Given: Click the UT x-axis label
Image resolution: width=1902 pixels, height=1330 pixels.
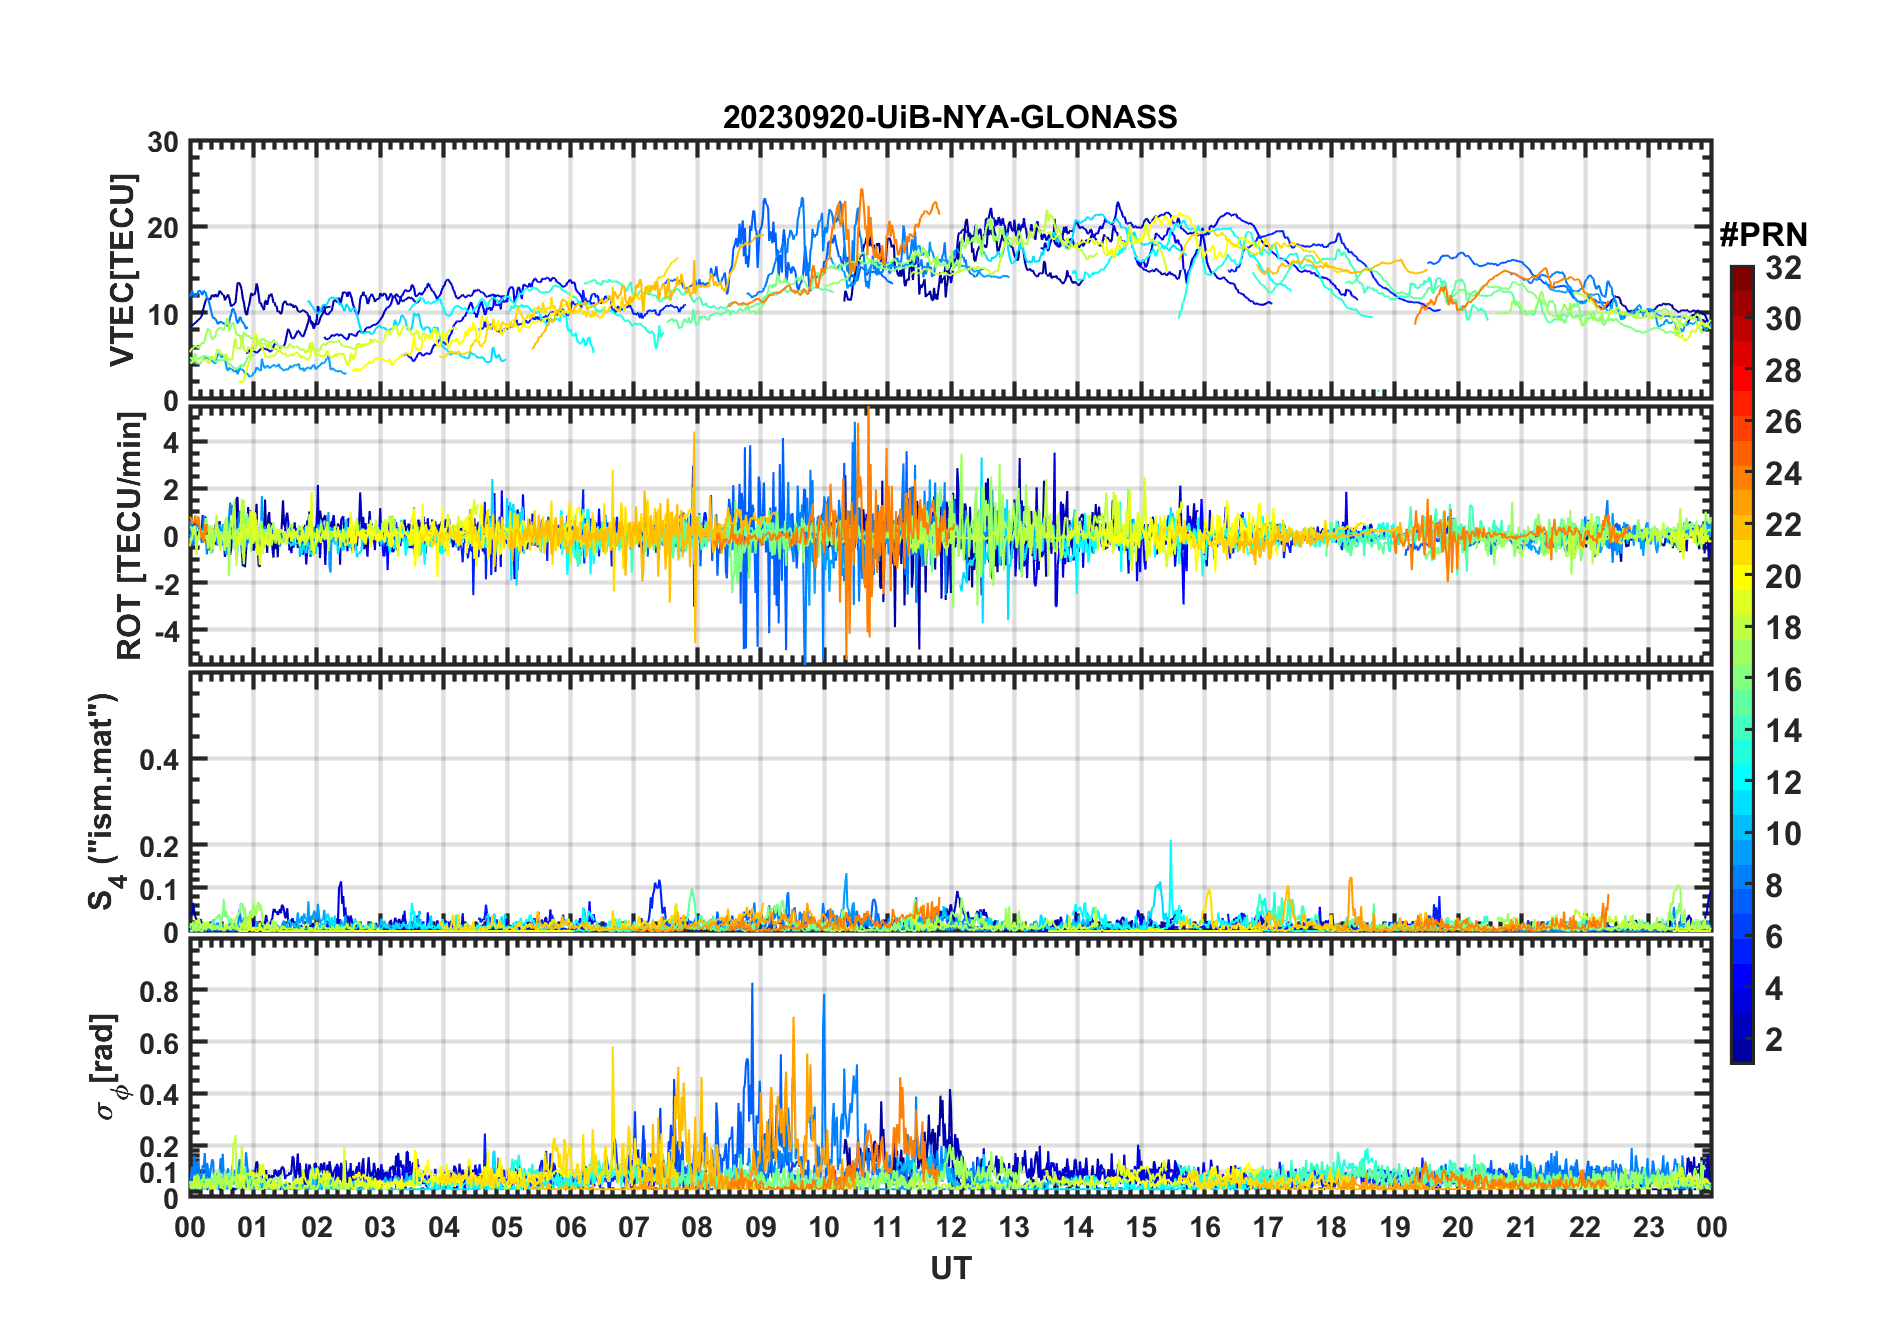Looking at the screenshot, I should (x=950, y=1268).
